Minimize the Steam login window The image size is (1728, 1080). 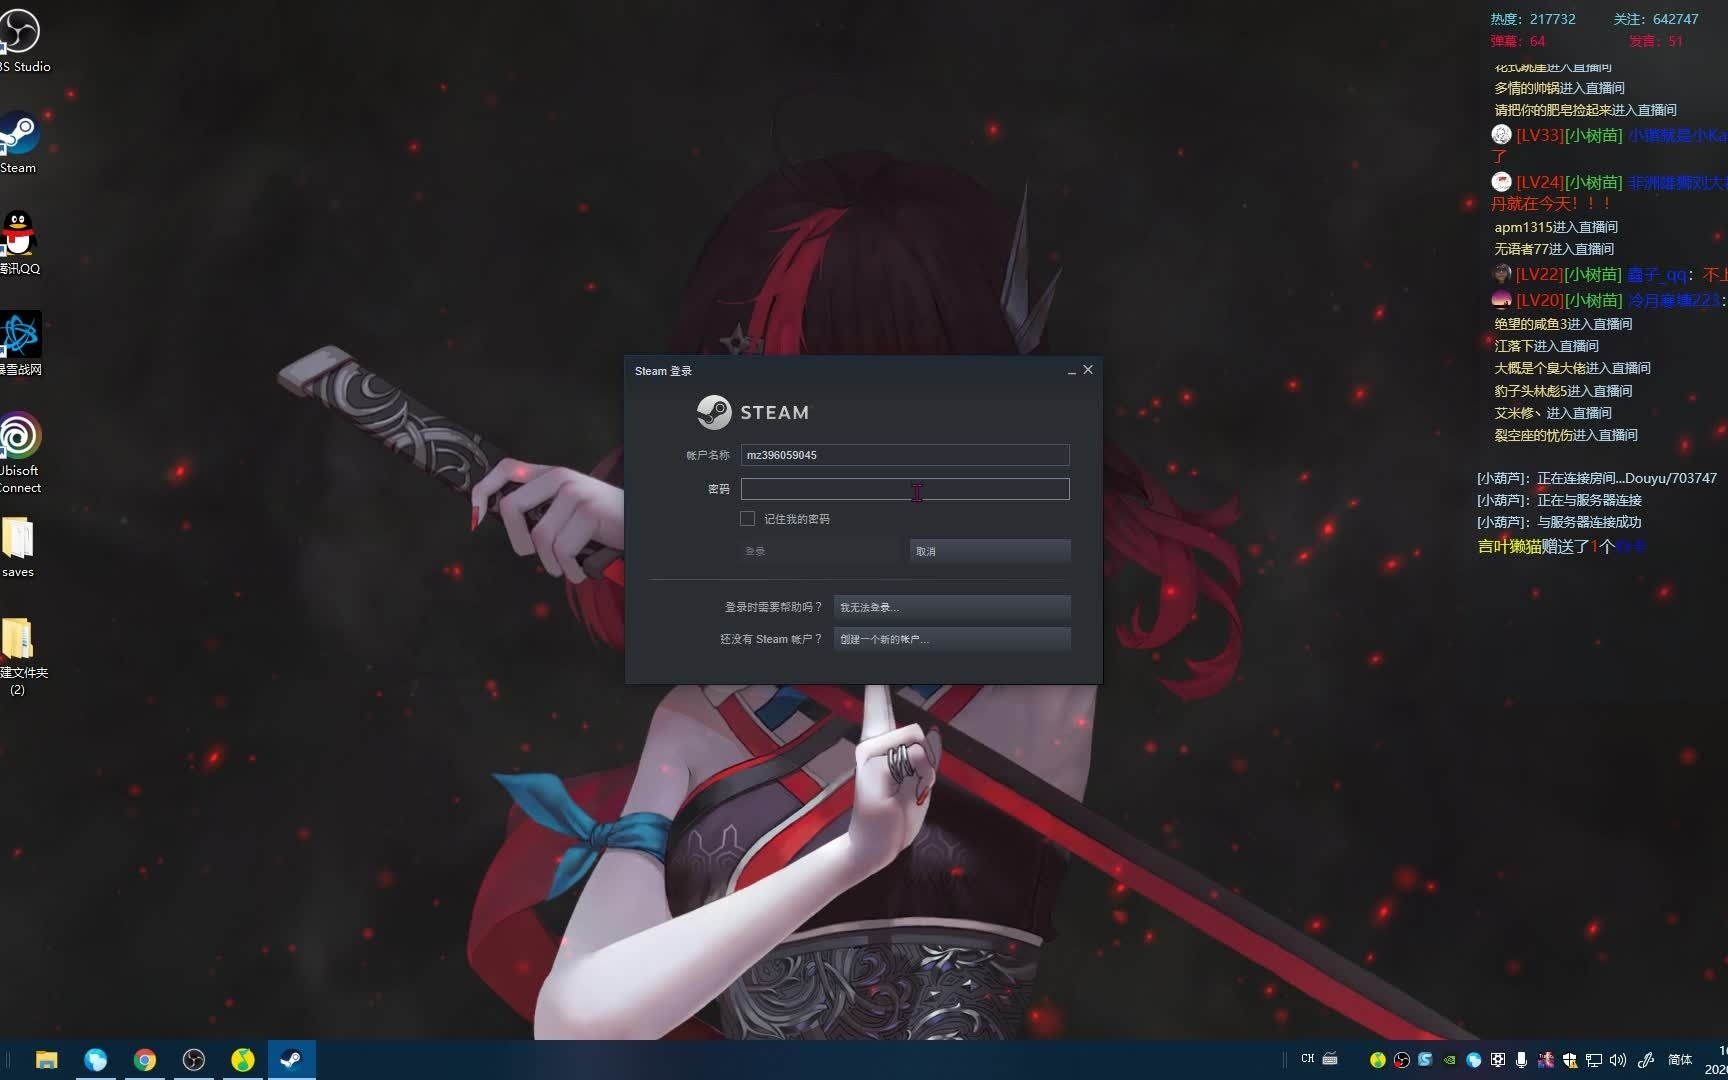pyautogui.click(x=1071, y=371)
